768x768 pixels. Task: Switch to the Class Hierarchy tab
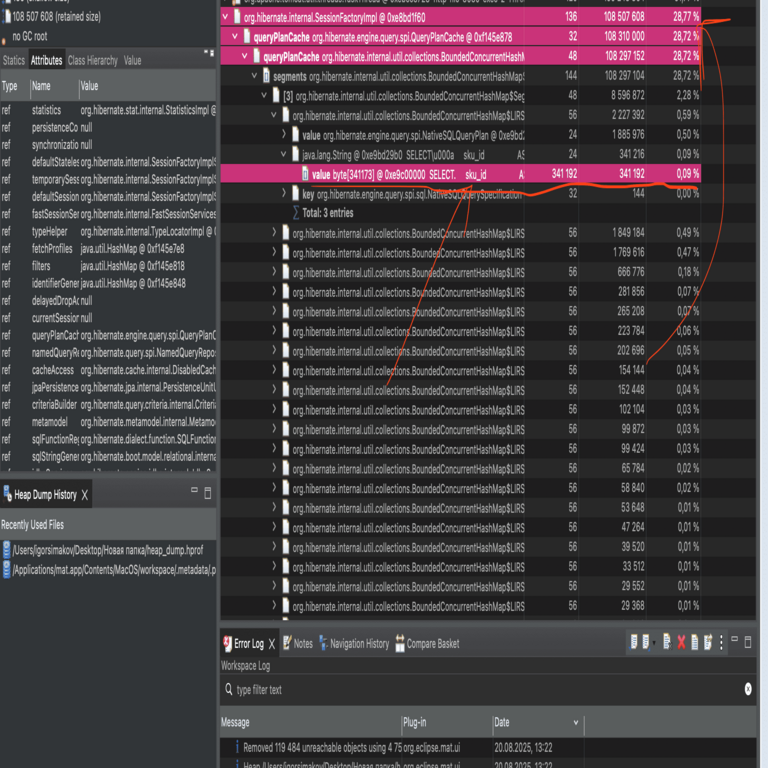tap(92, 60)
